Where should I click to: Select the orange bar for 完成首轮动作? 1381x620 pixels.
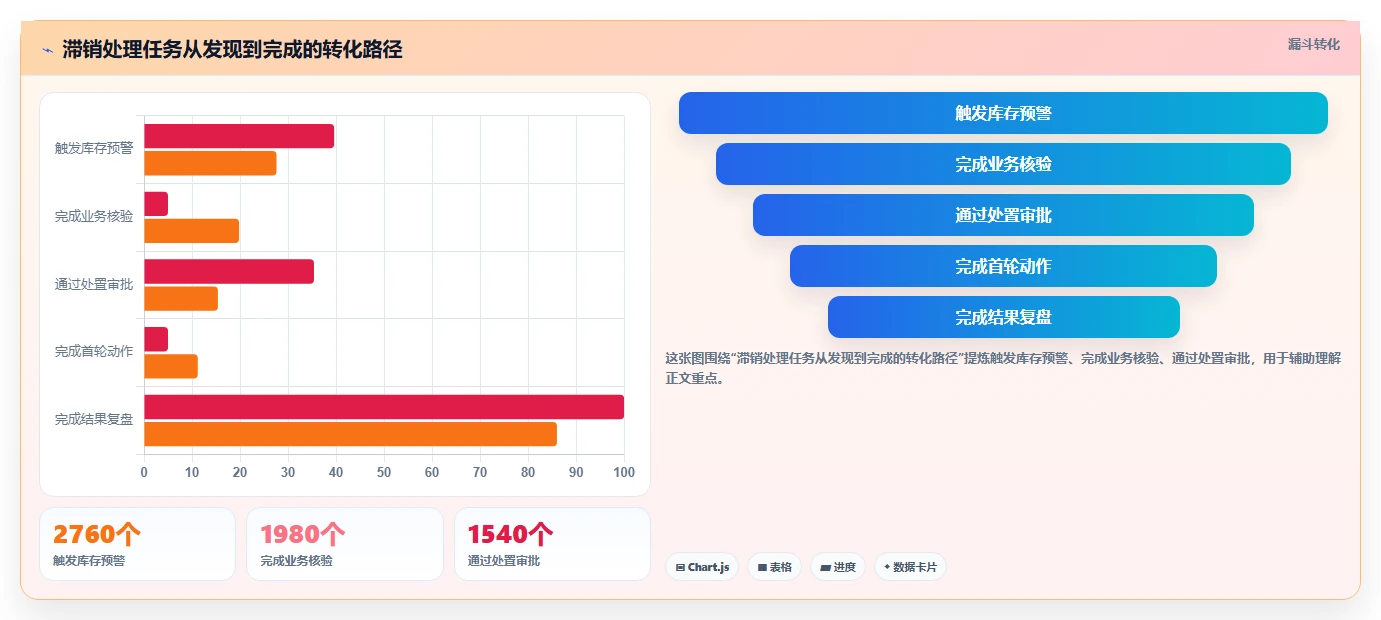(x=171, y=366)
